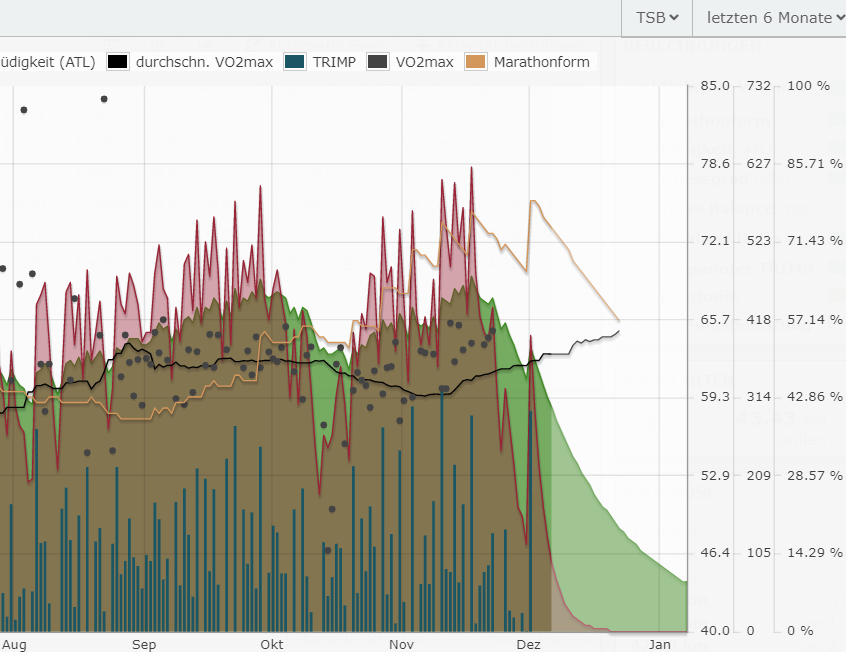
Task: Click the teal TRIMP color swatch
Action: coord(295,62)
